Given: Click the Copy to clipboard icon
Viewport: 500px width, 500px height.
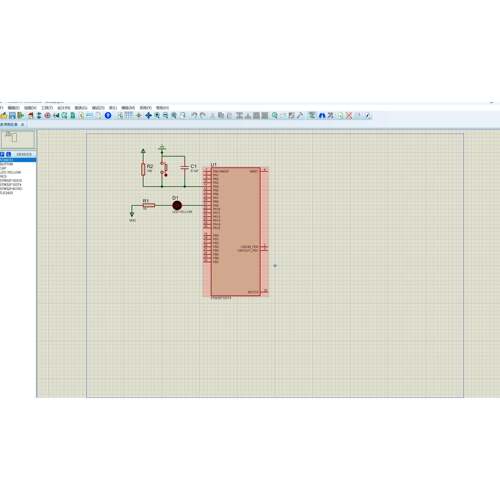Looking at the screenshot, I should (221, 116).
